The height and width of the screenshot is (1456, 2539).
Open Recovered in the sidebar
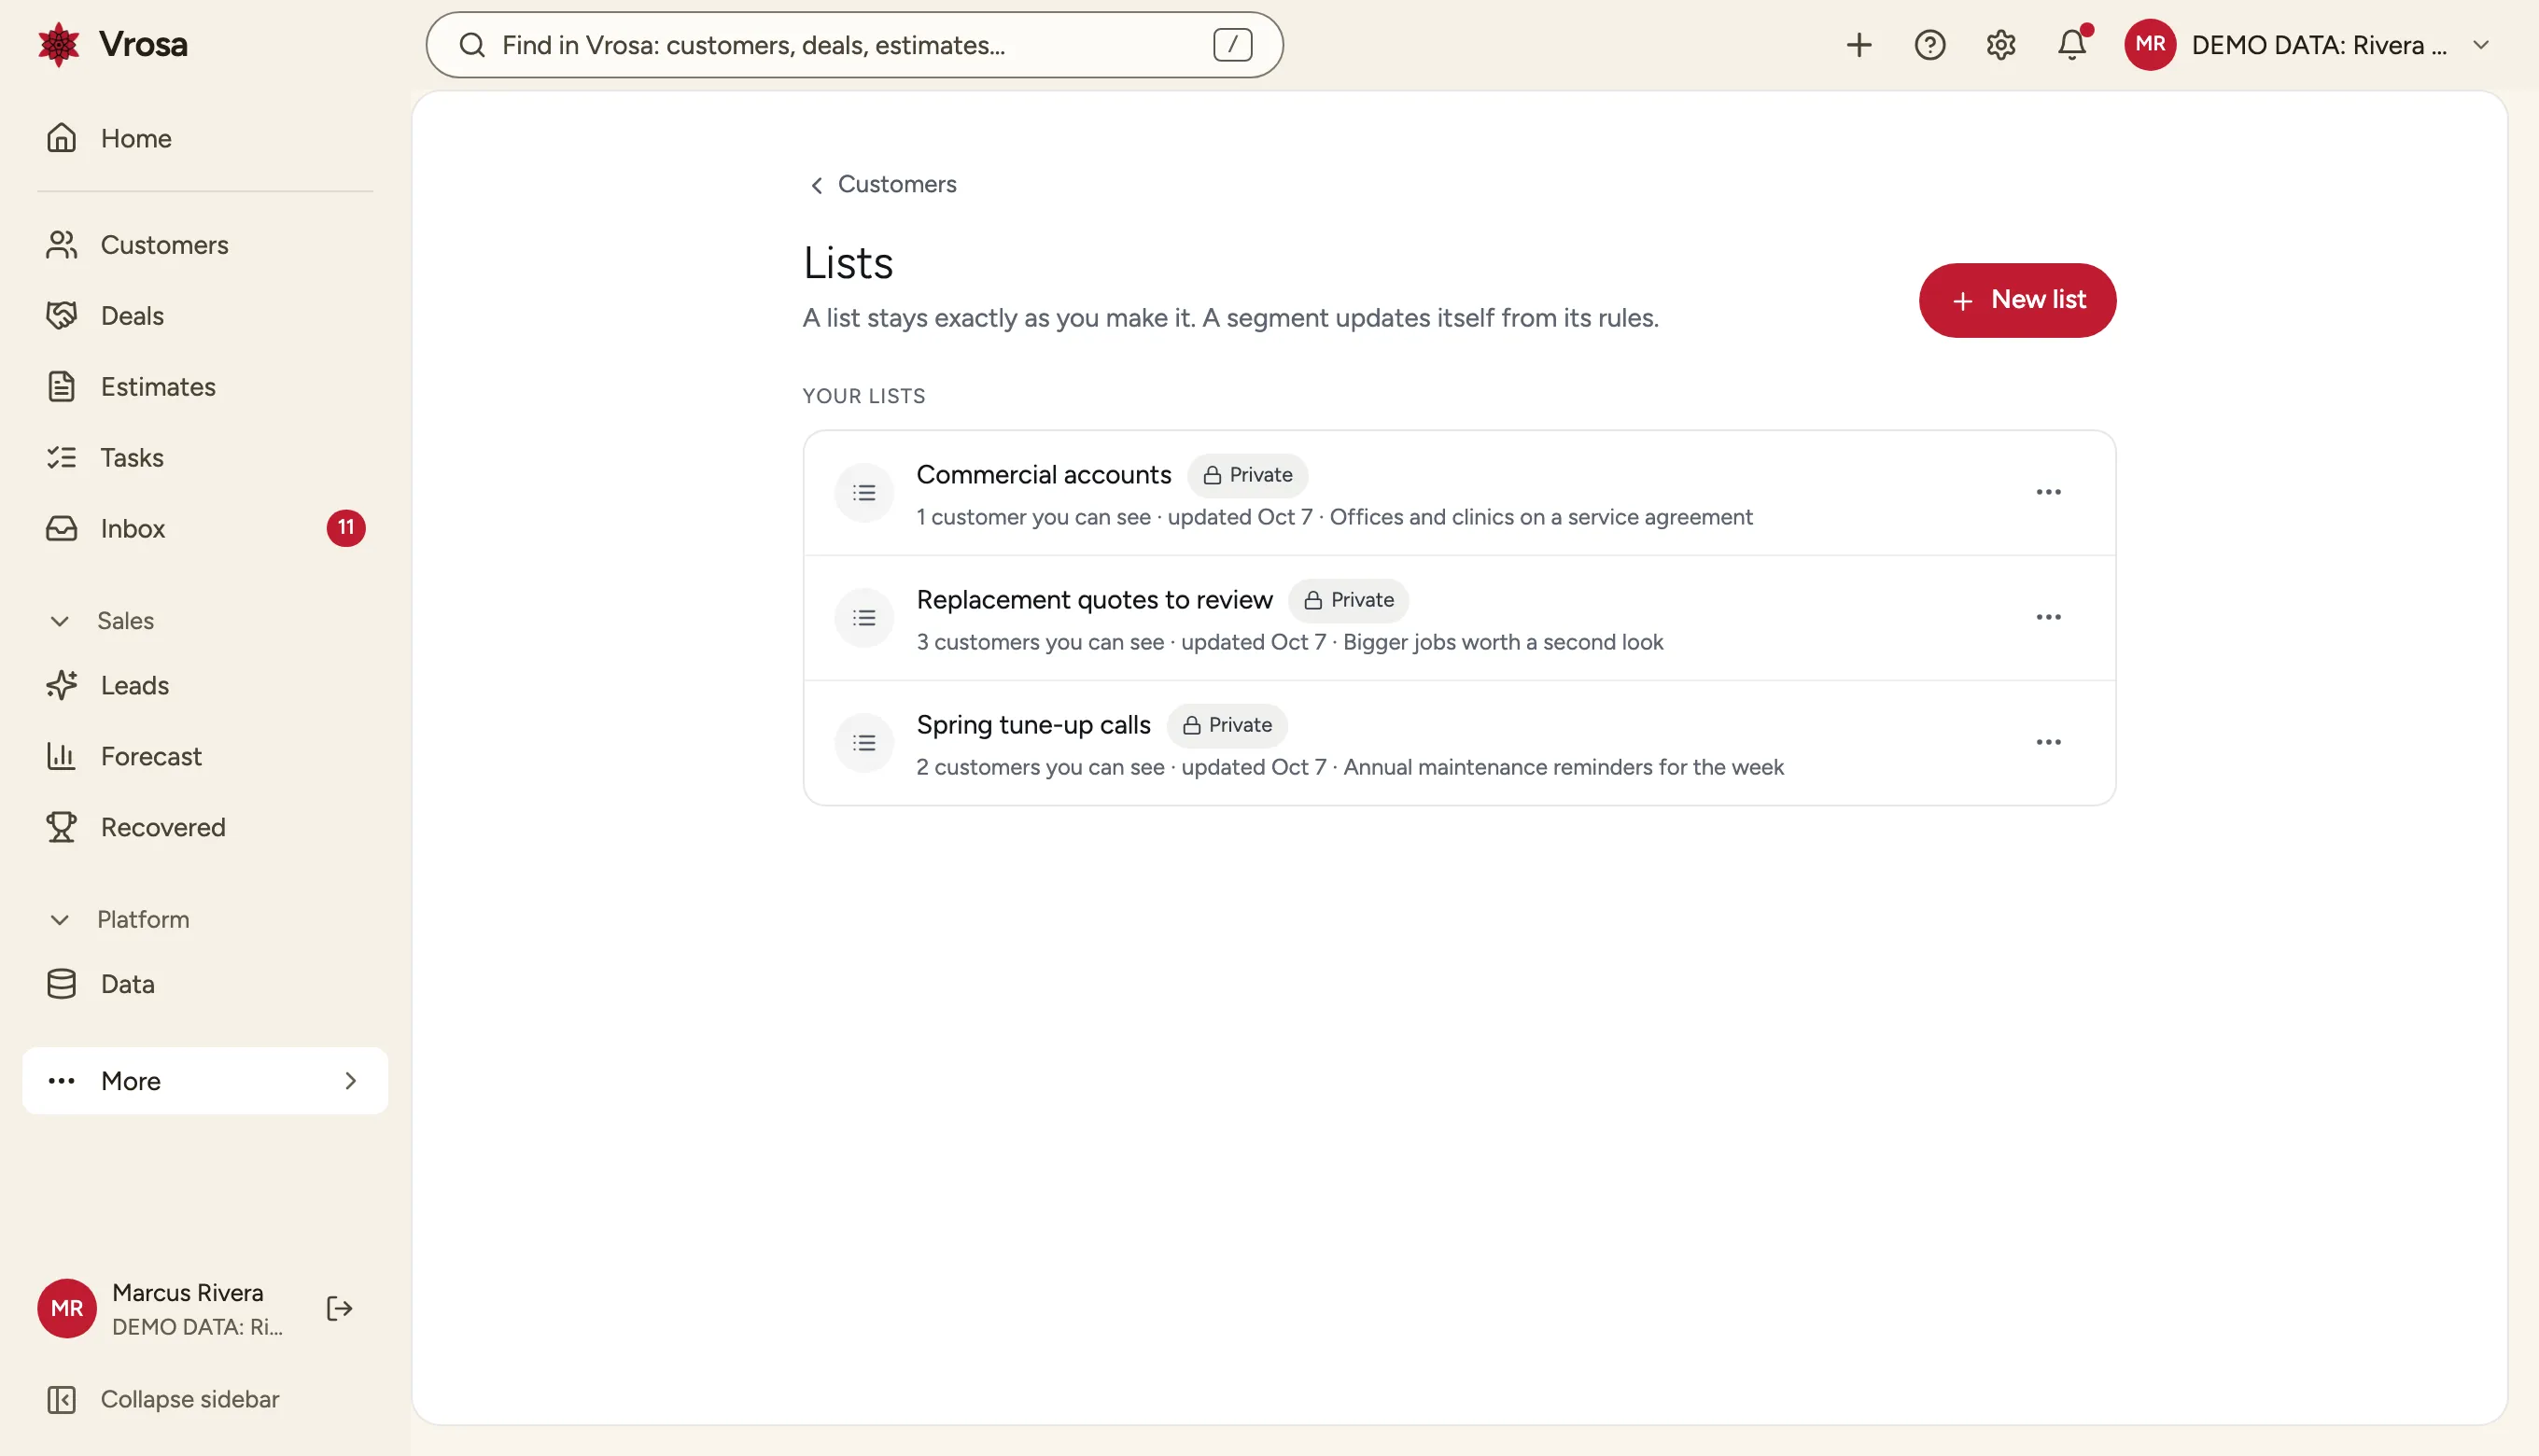(x=205, y=828)
